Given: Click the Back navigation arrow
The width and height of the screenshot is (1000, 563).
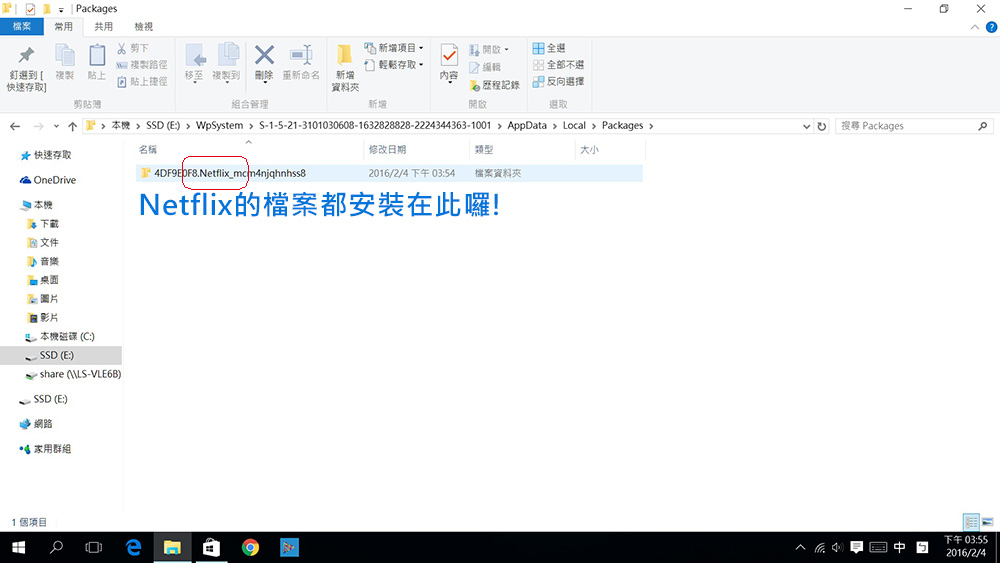Looking at the screenshot, I should [15, 126].
